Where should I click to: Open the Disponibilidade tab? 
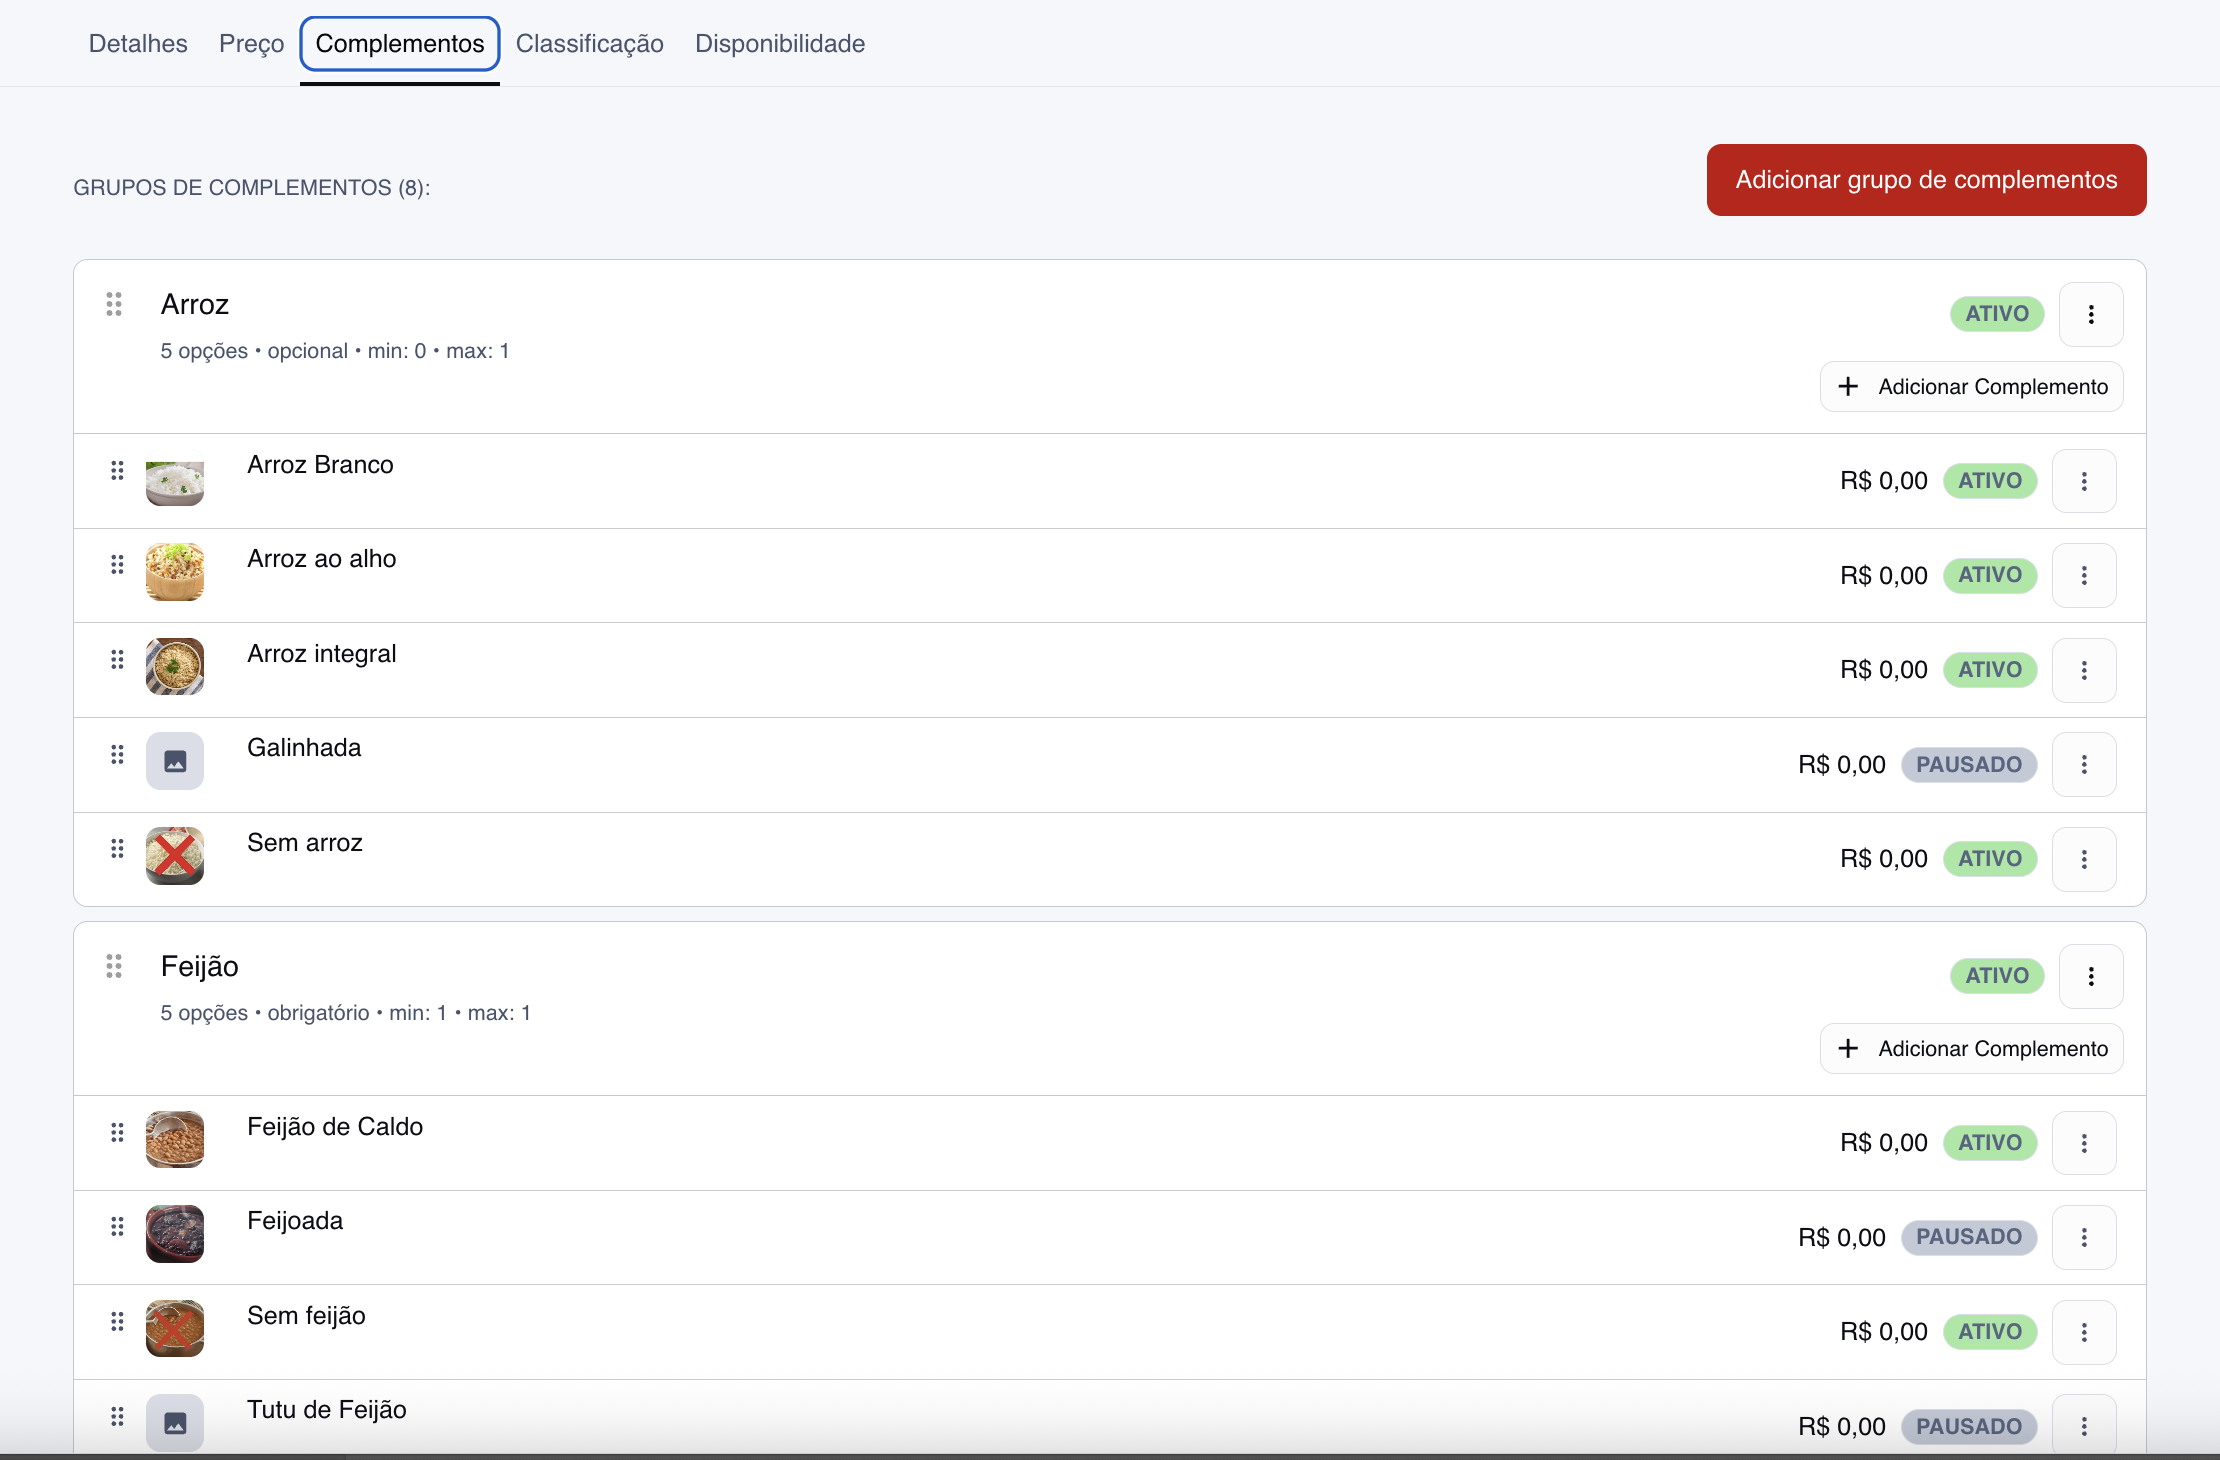point(779,44)
